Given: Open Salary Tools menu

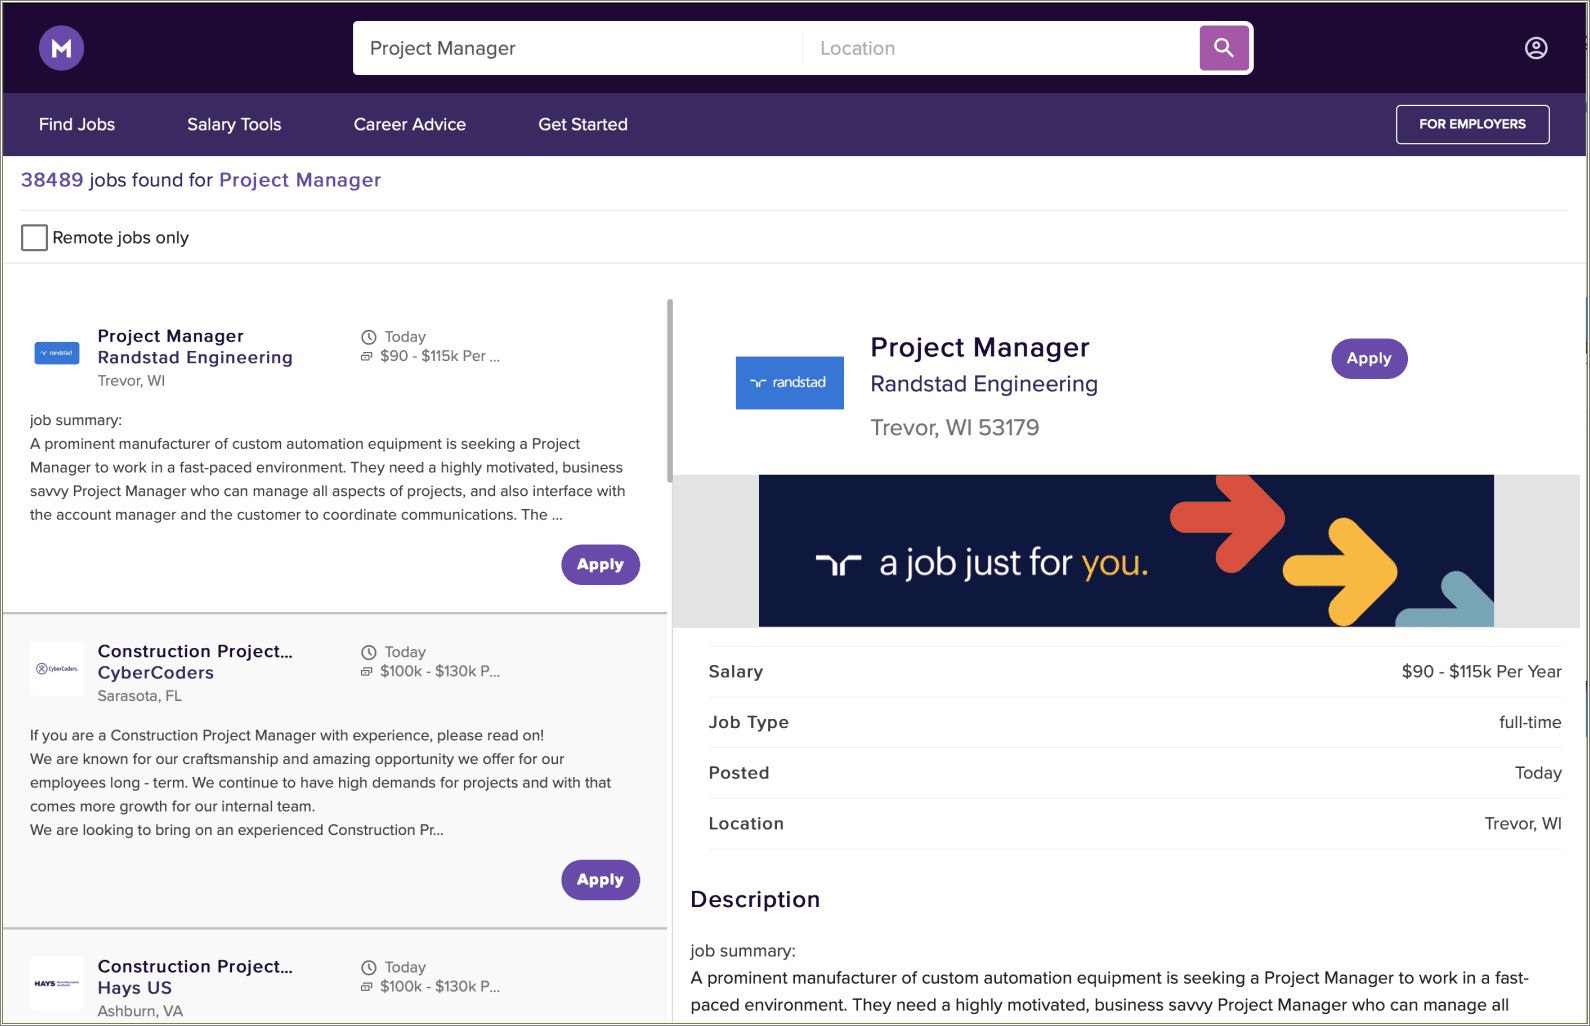Looking at the screenshot, I should [x=234, y=124].
